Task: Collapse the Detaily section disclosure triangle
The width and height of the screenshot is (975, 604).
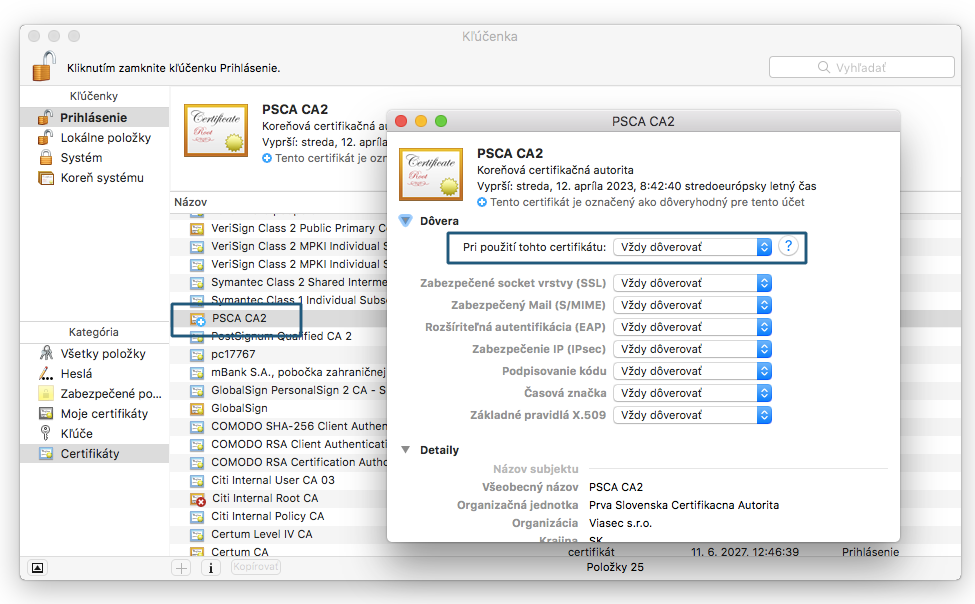Action: pos(405,450)
